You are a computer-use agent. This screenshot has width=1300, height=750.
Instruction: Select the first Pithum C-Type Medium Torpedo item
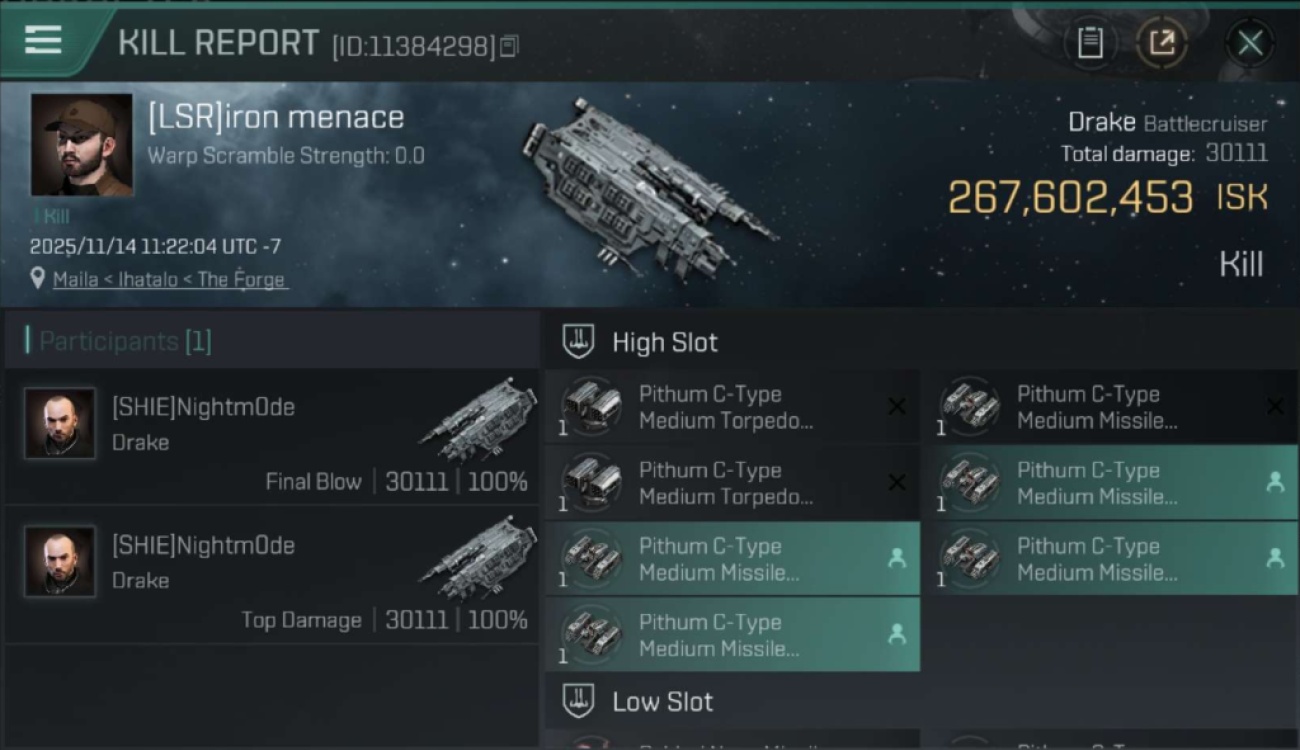(x=725, y=407)
